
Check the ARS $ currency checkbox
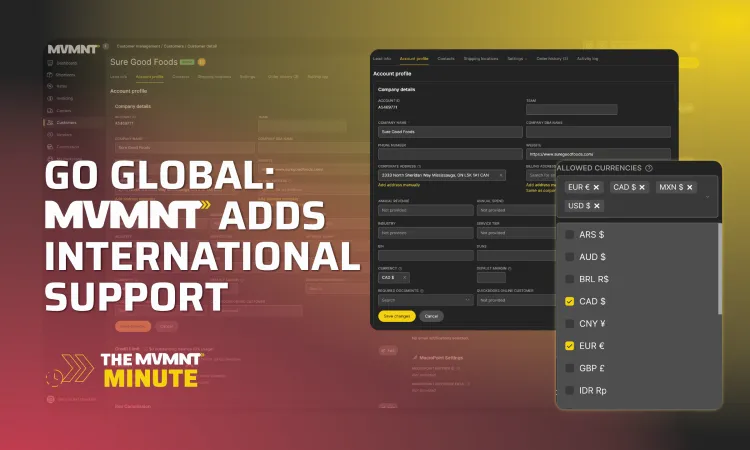[569, 235]
